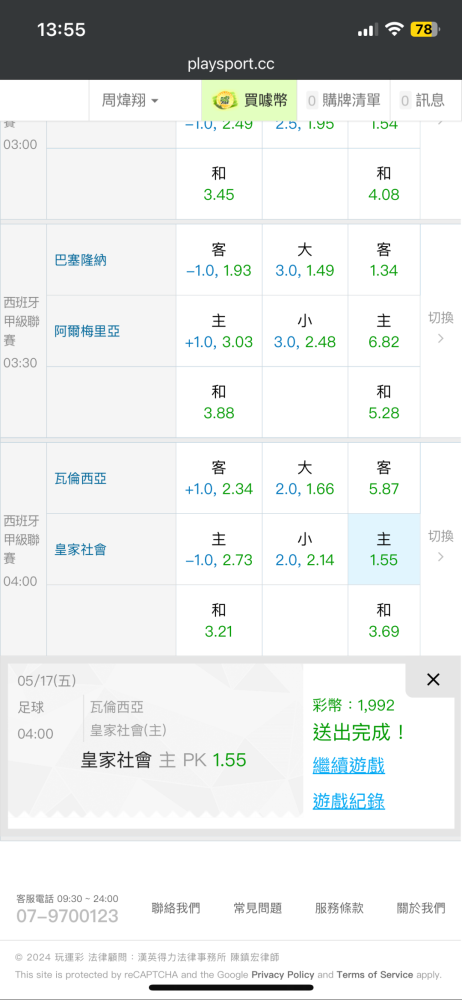Click the coin icon beside 買噱幣
The height and width of the screenshot is (1000, 462).
pyautogui.click(x=224, y=100)
